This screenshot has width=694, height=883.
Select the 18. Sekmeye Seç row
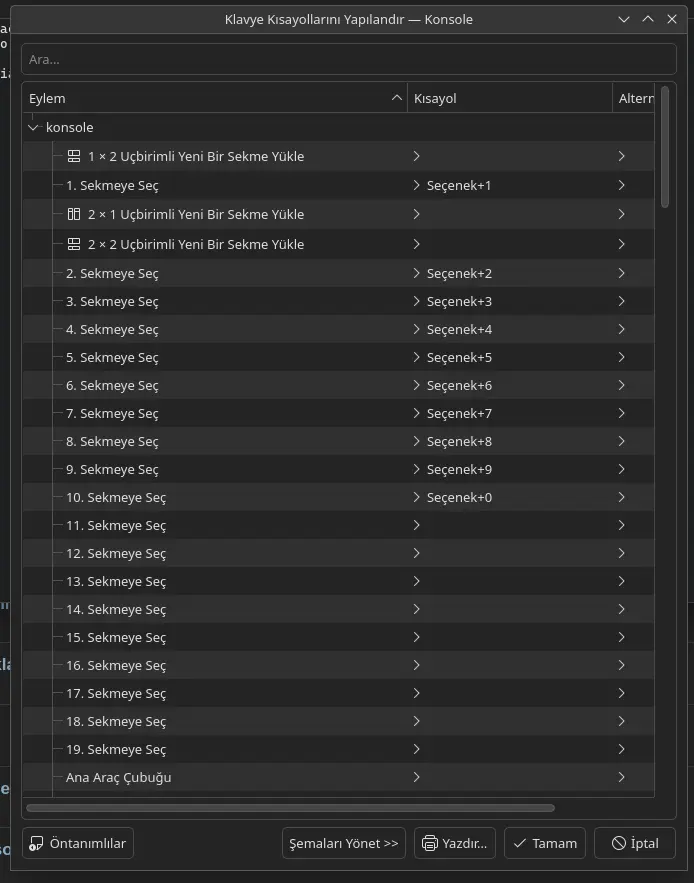click(339, 721)
